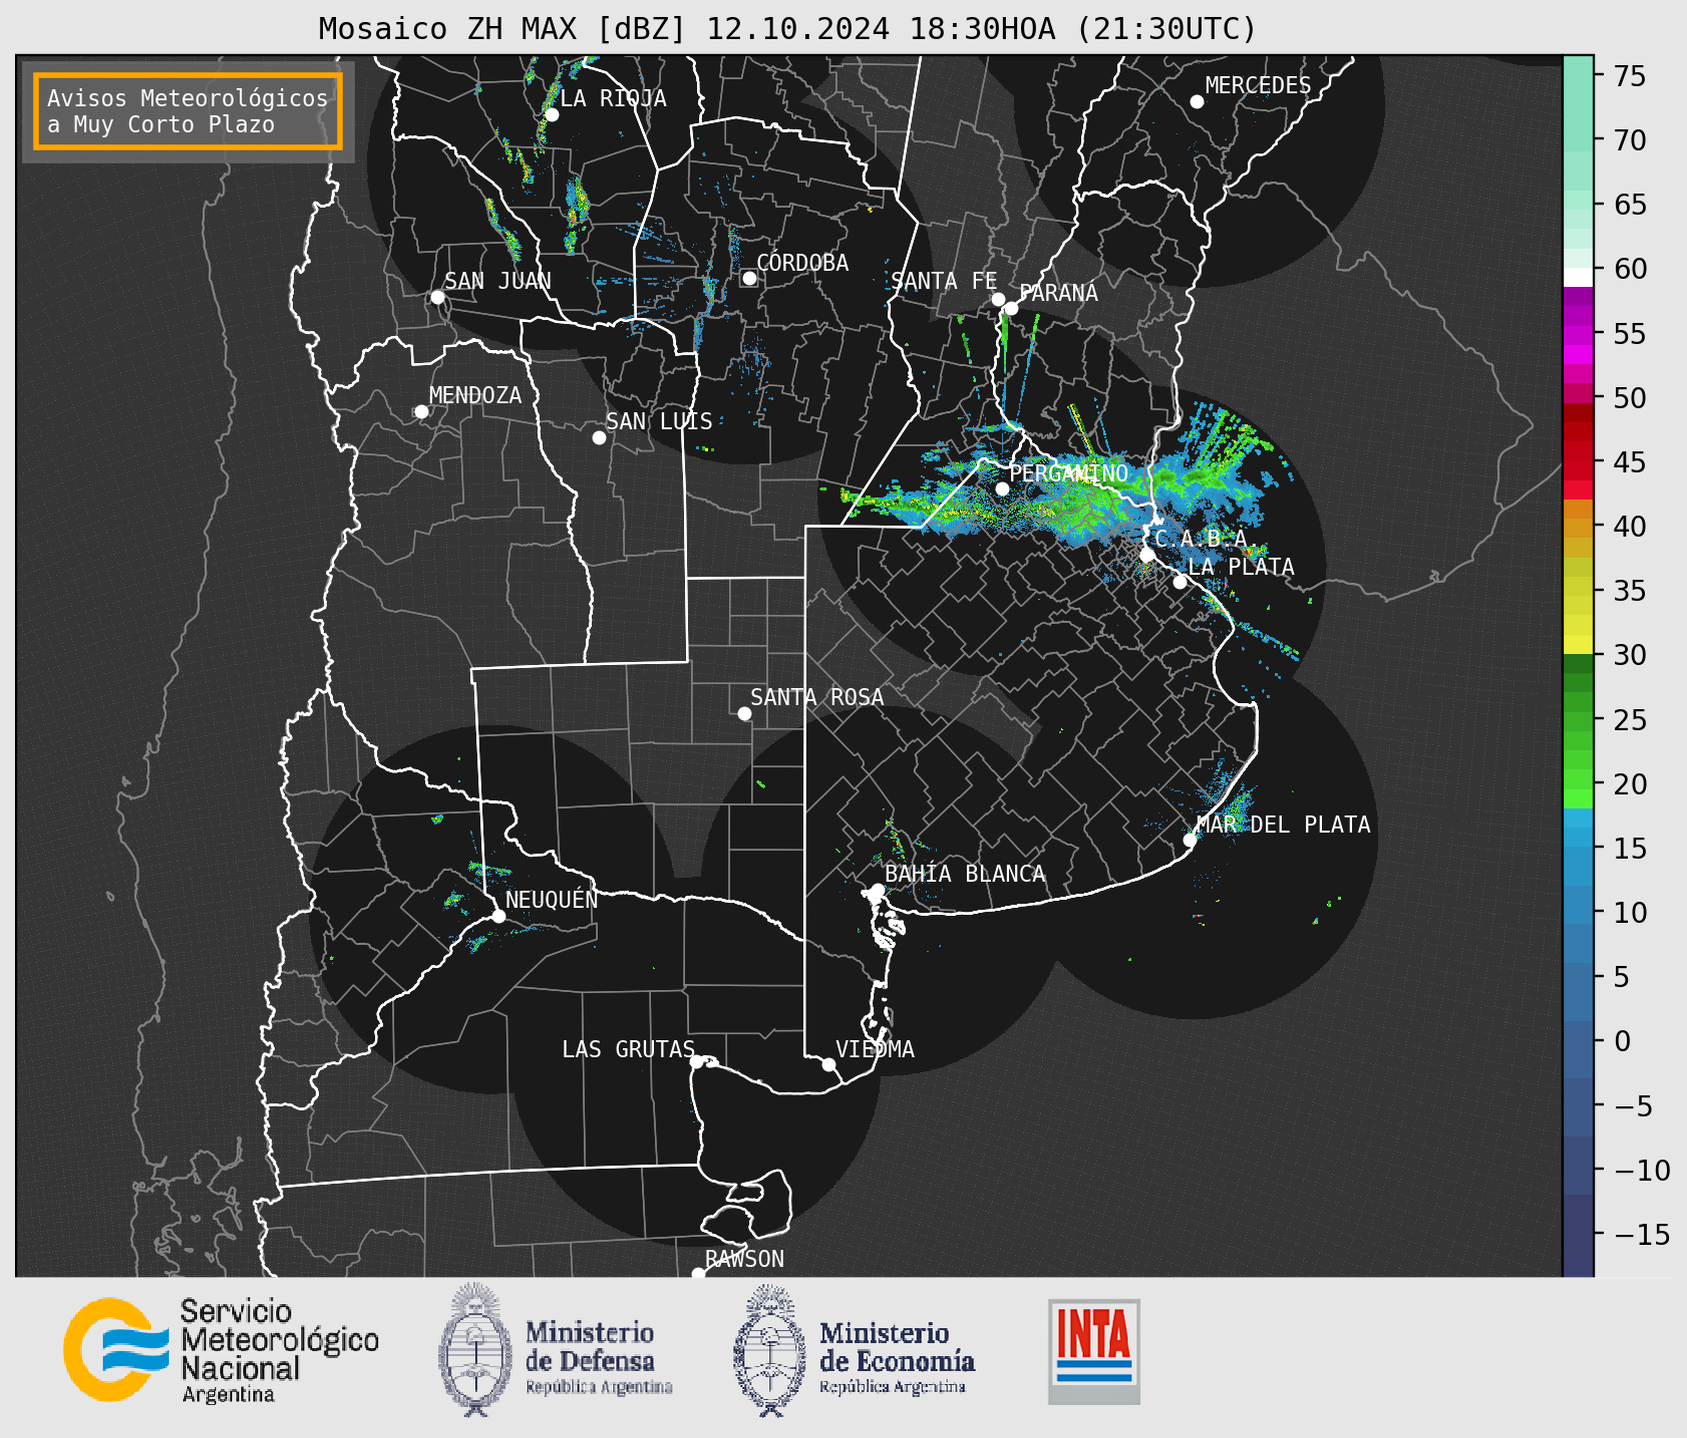Click the C.A.B.A. city marker dot

pyautogui.click(x=1148, y=555)
